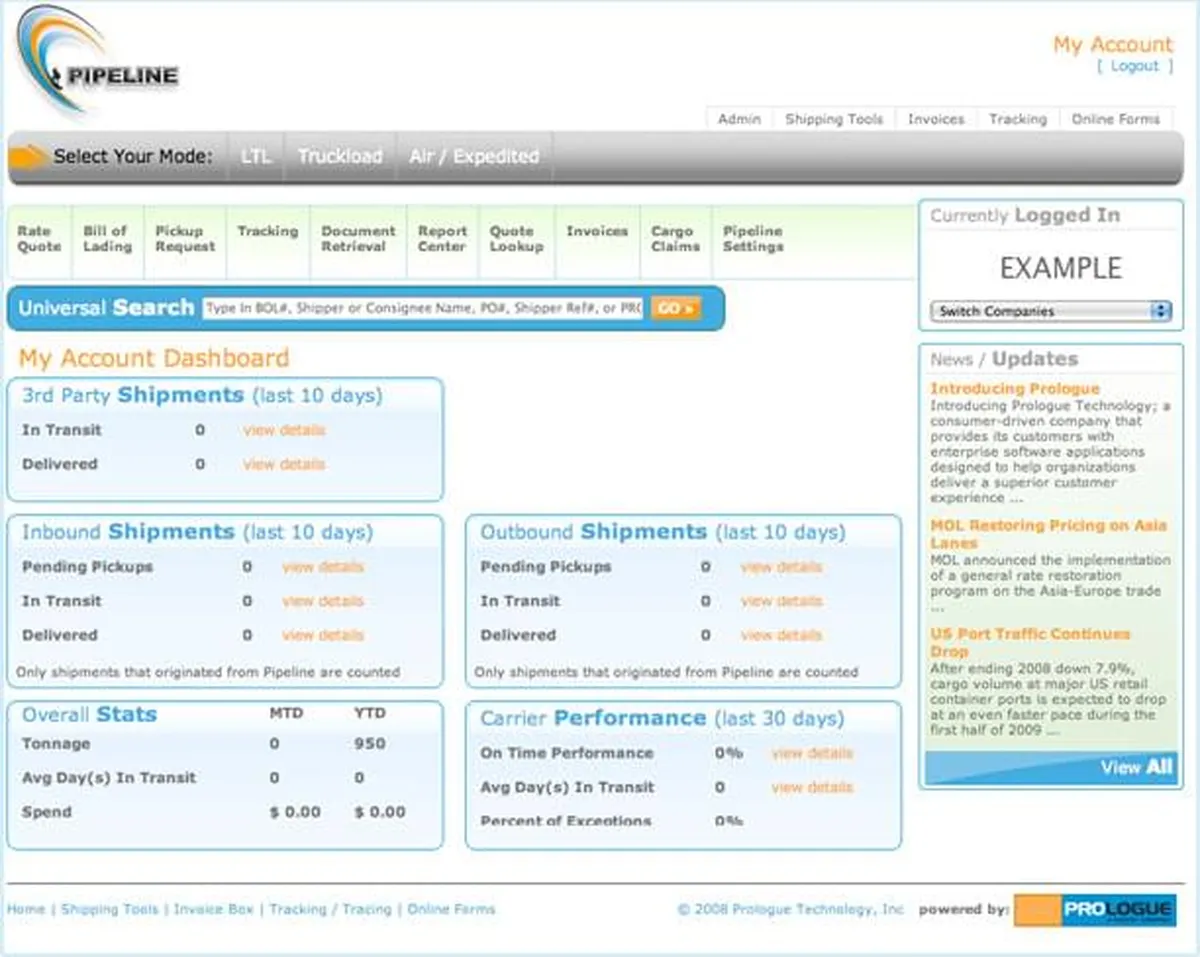Open Pickup Request tool
This screenshot has width=1200, height=957.
185,239
